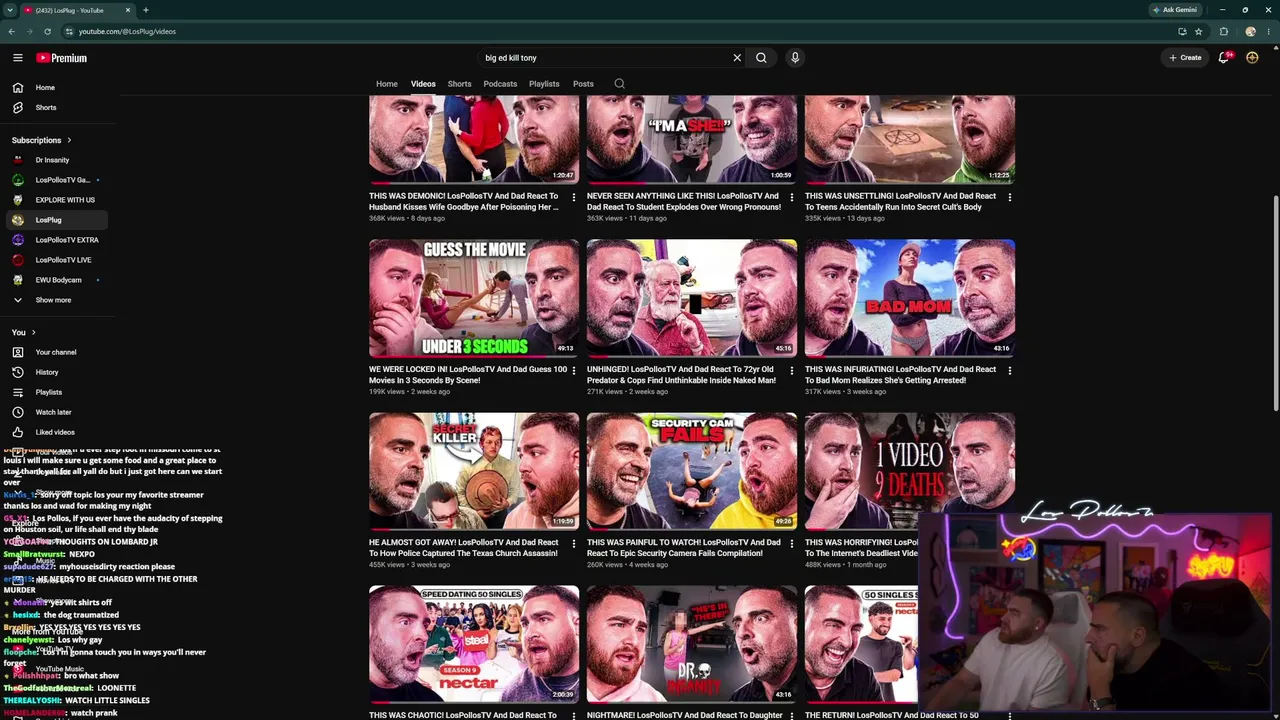Open Watch later list
1280x720 pixels.
(x=53, y=412)
